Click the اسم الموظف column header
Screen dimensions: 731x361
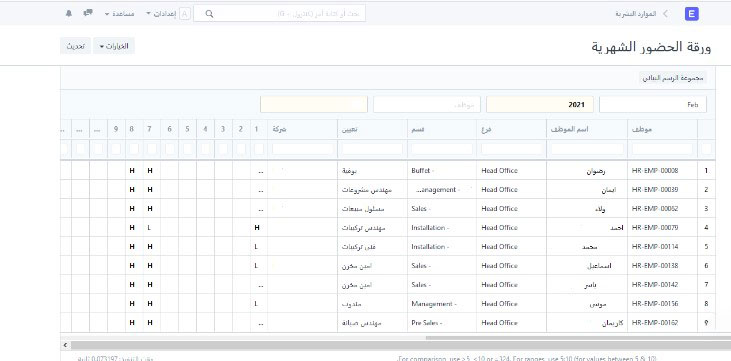pyautogui.click(x=587, y=129)
